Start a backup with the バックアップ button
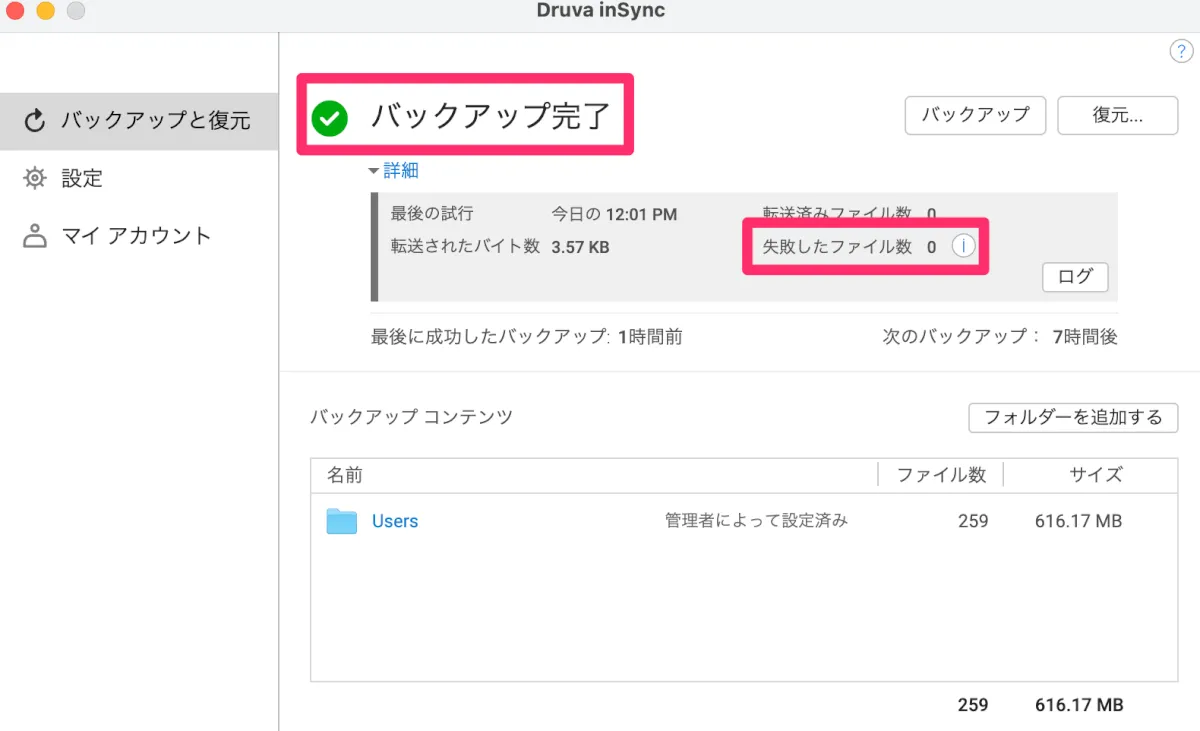This screenshot has height=731, width=1200. click(974, 115)
